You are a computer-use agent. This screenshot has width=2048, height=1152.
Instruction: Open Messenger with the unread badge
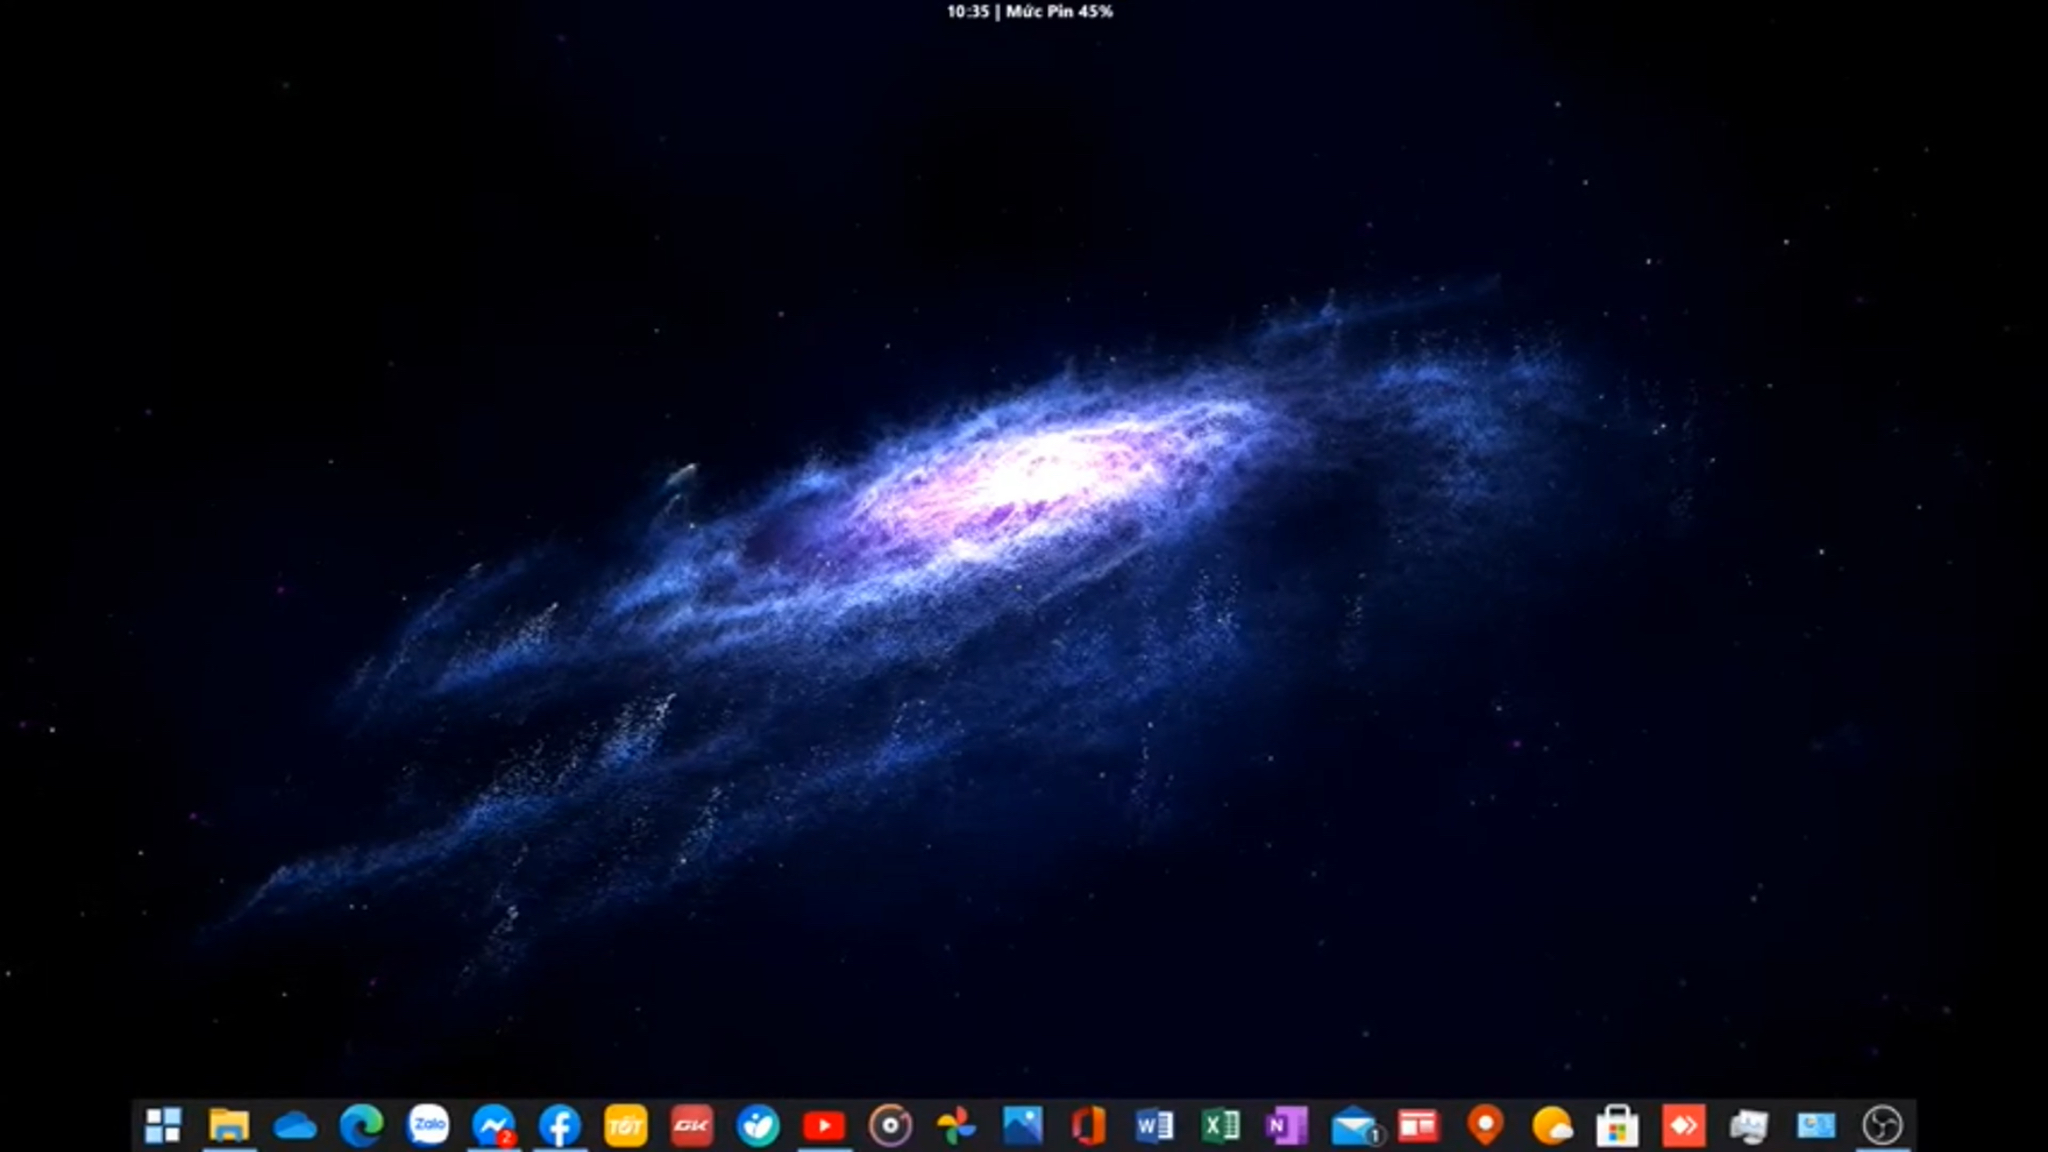[494, 1126]
